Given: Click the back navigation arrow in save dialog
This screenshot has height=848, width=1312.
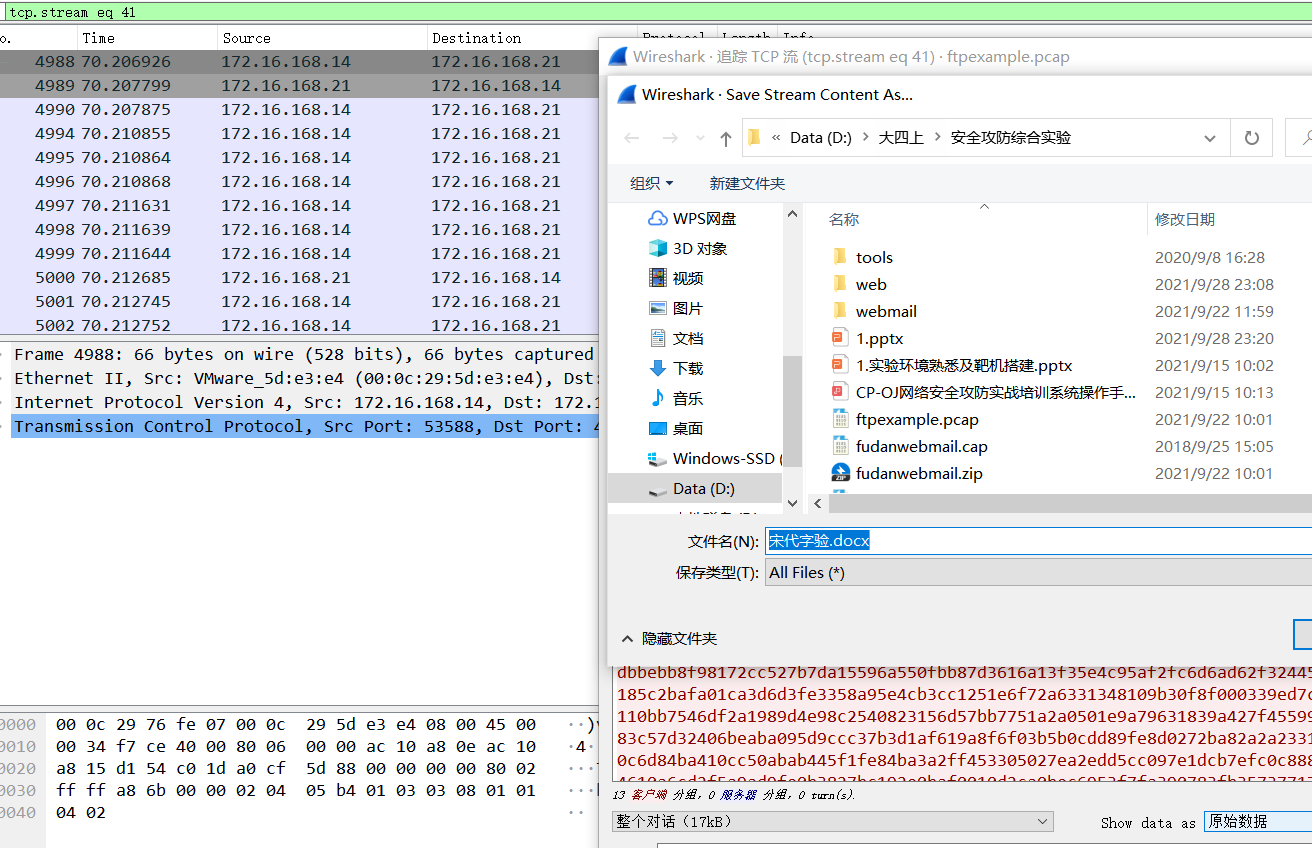Looking at the screenshot, I should point(632,138).
